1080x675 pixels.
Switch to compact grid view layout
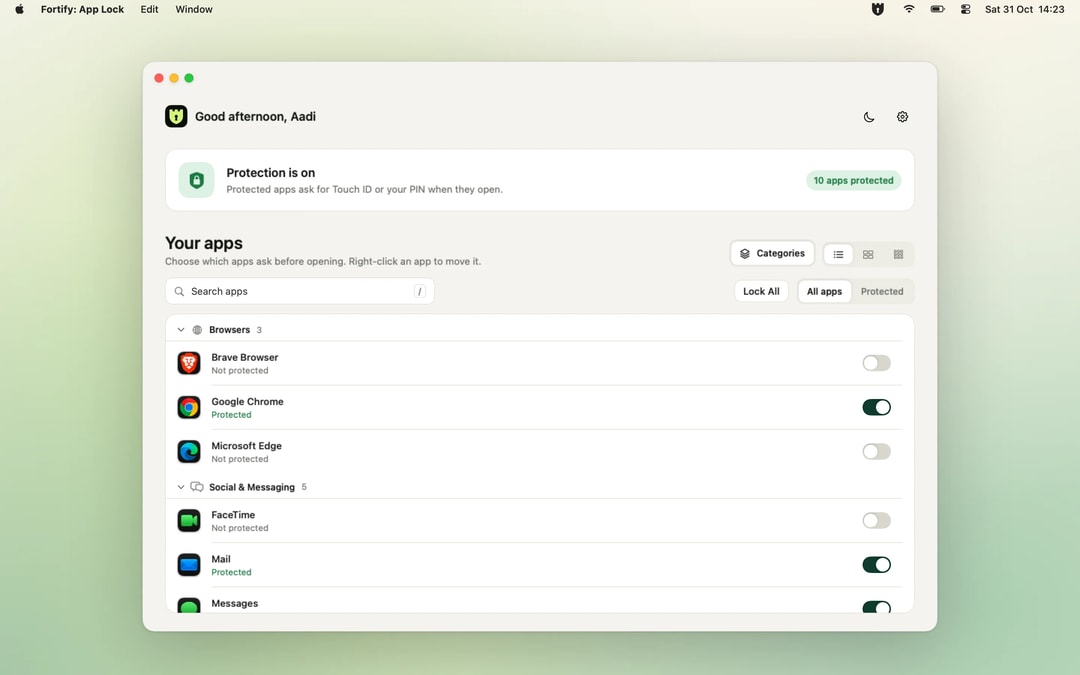(x=898, y=254)
